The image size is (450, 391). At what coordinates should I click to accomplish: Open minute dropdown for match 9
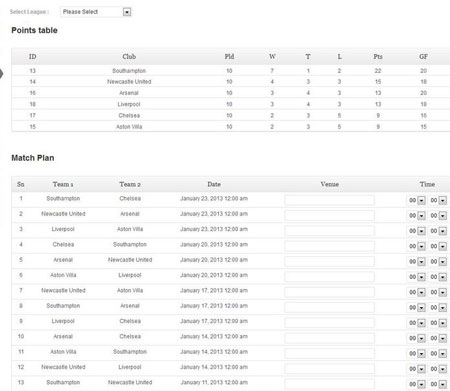pyautogui.click(x=438, y=323)
